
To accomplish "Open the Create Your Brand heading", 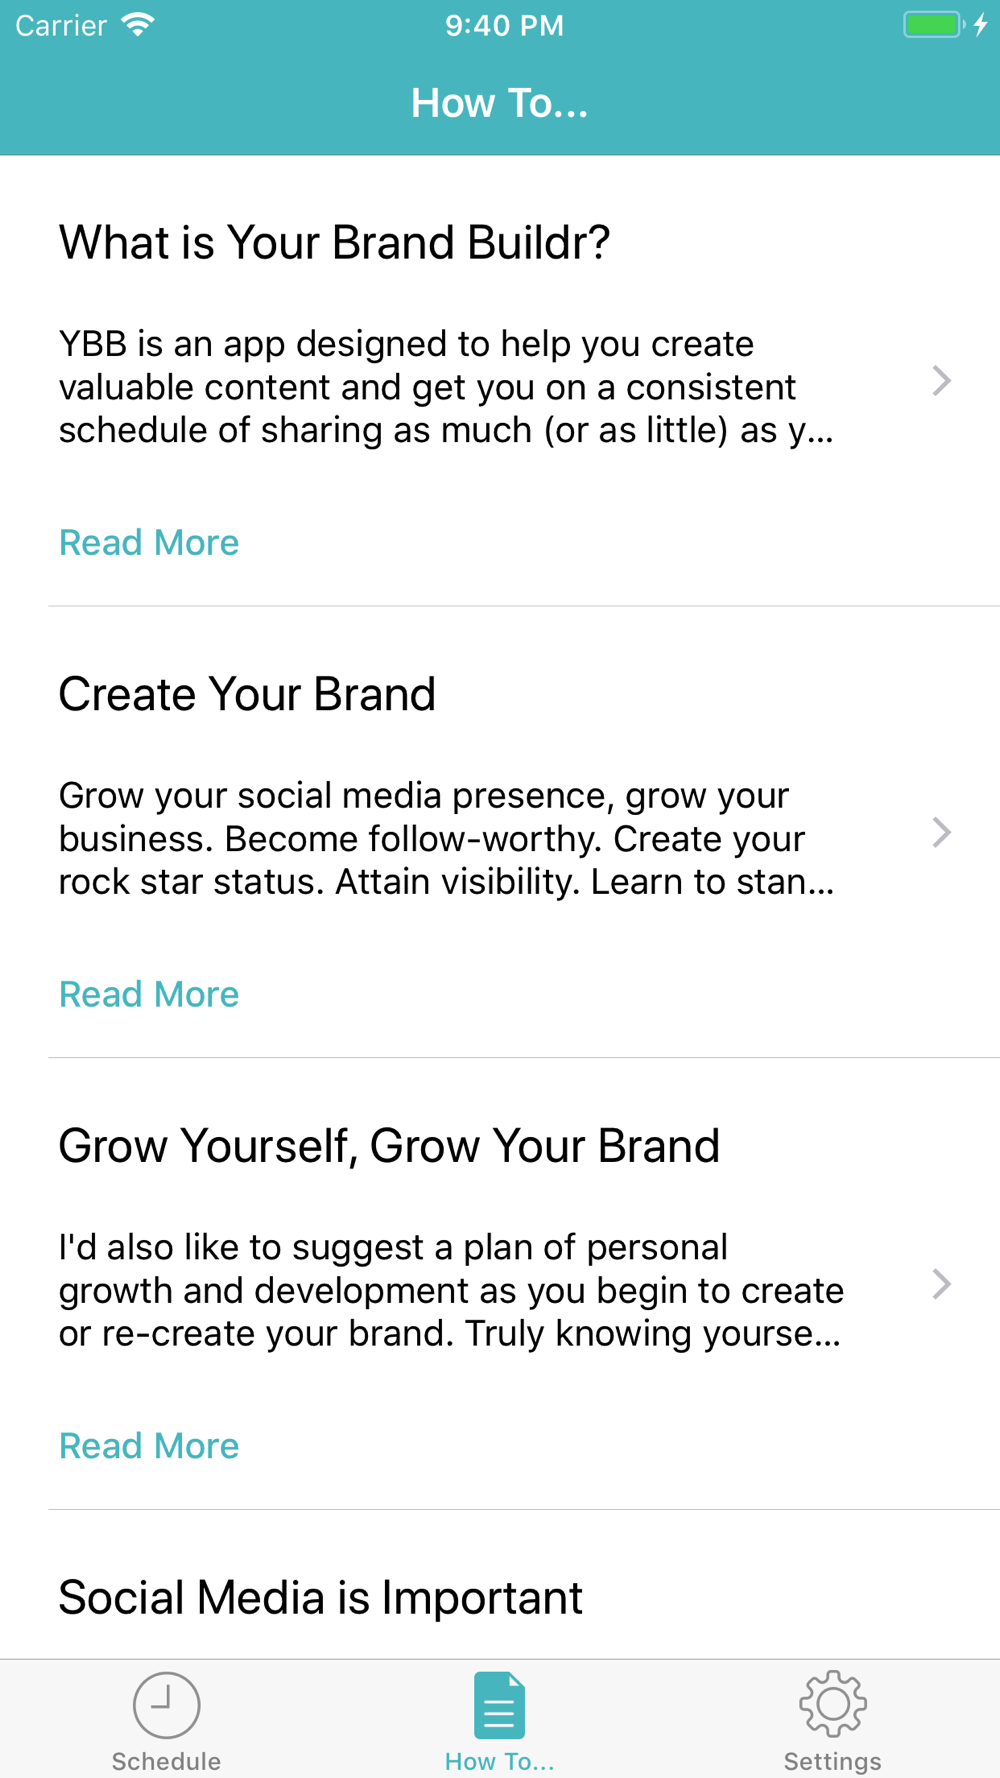I will click(247, 694).
